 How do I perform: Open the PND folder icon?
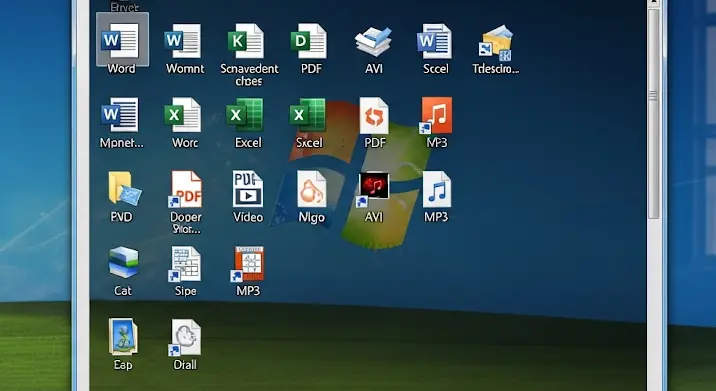pyautogui.click(x=125, y=188)
